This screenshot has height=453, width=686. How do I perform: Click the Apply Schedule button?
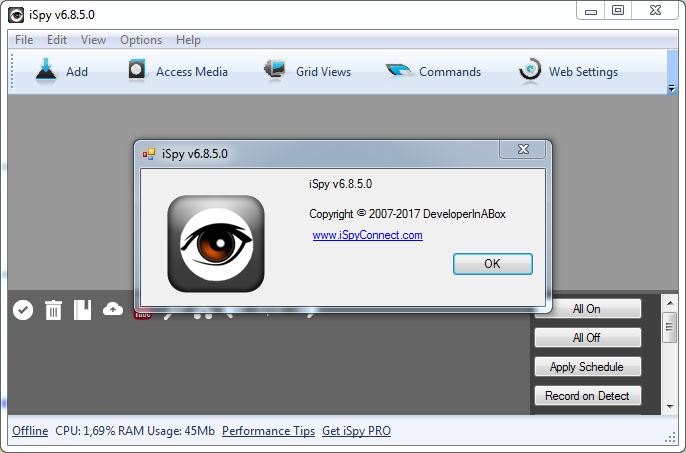click(x=588, y=367)
